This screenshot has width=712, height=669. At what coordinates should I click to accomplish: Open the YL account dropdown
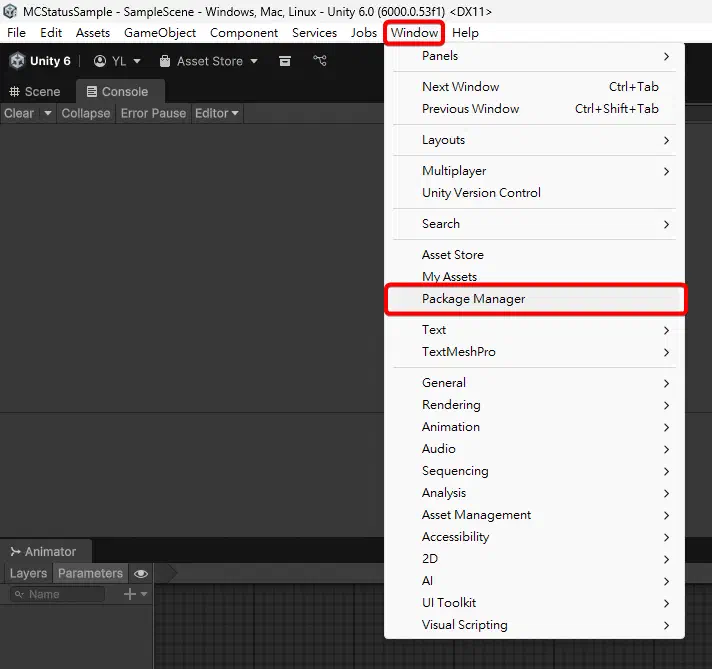click(x=117, y=61)
